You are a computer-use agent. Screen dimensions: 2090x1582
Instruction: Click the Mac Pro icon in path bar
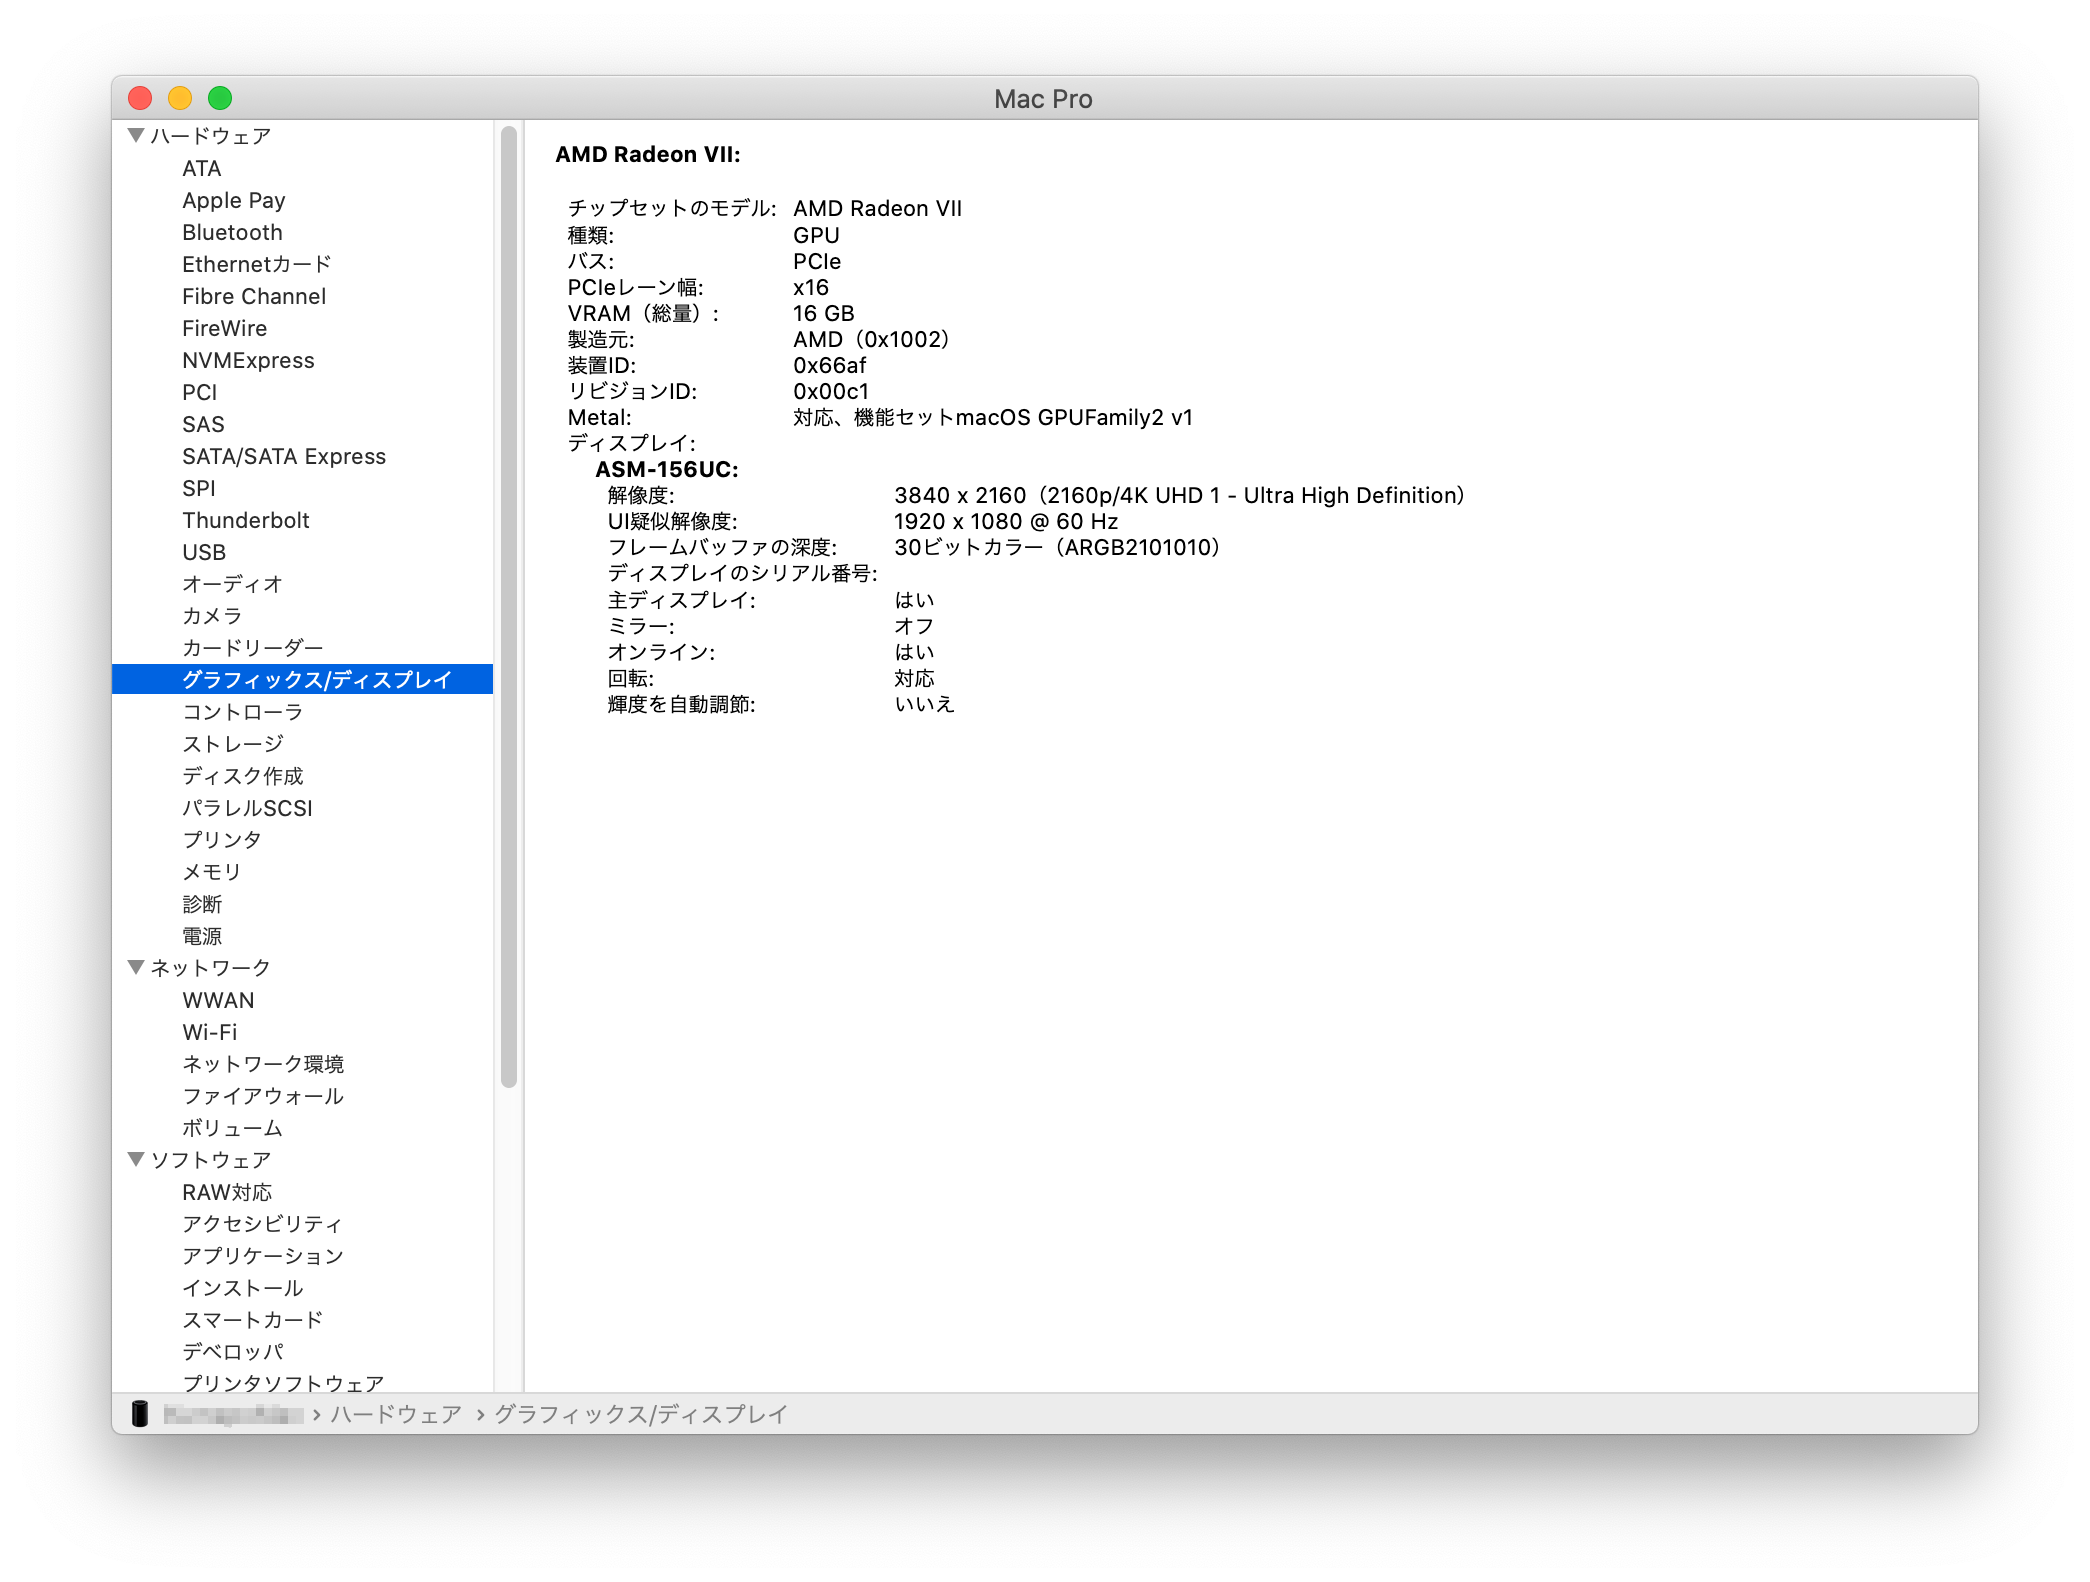140,1413
